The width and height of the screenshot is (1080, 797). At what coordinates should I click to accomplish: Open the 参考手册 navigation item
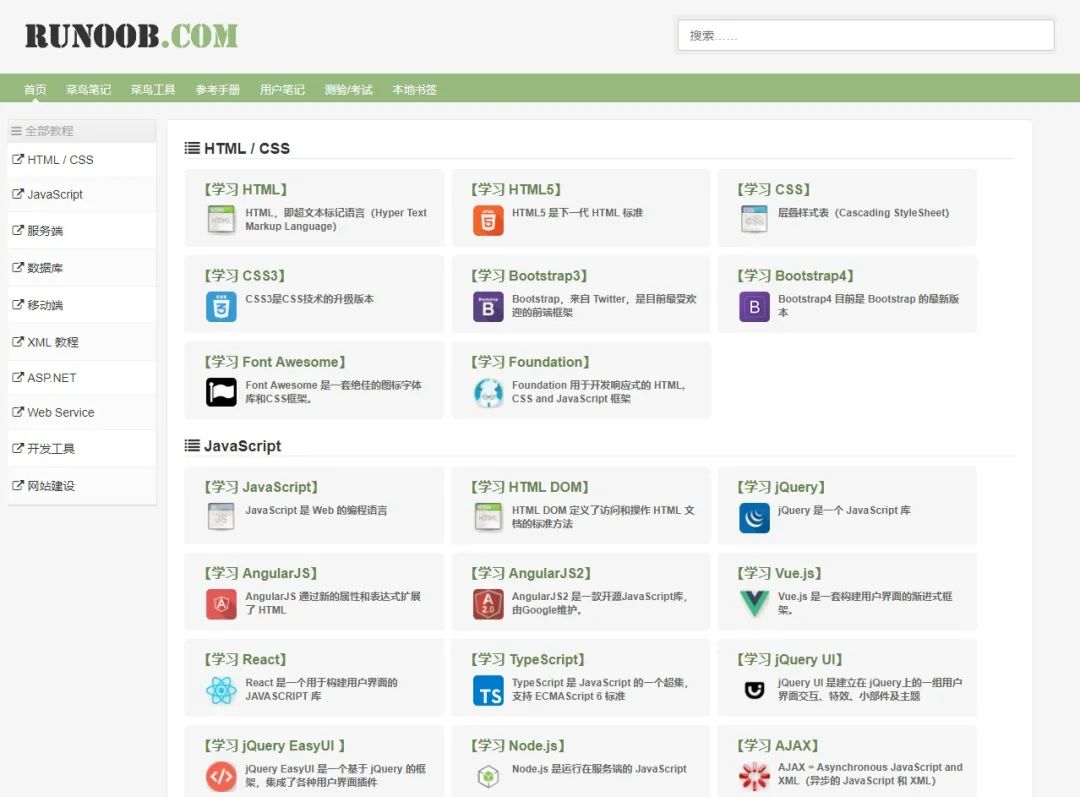click(x=218, y=90)
